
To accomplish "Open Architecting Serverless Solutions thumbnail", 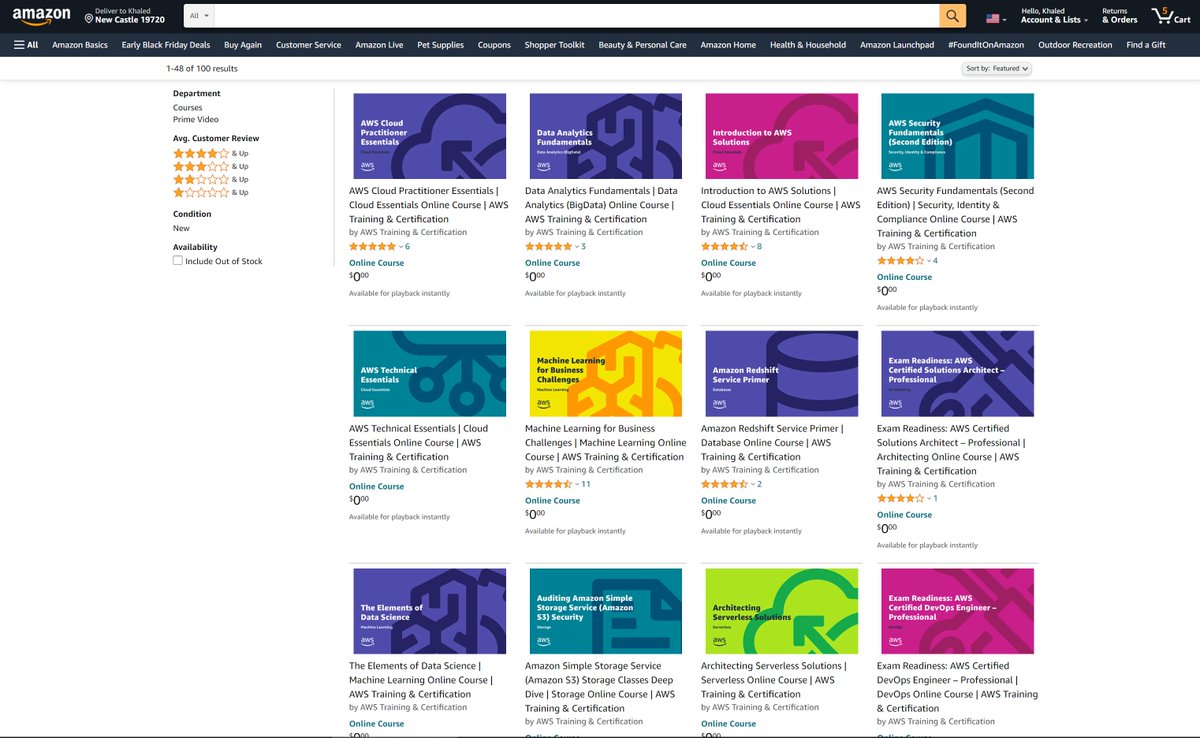I will click(782, 611).
